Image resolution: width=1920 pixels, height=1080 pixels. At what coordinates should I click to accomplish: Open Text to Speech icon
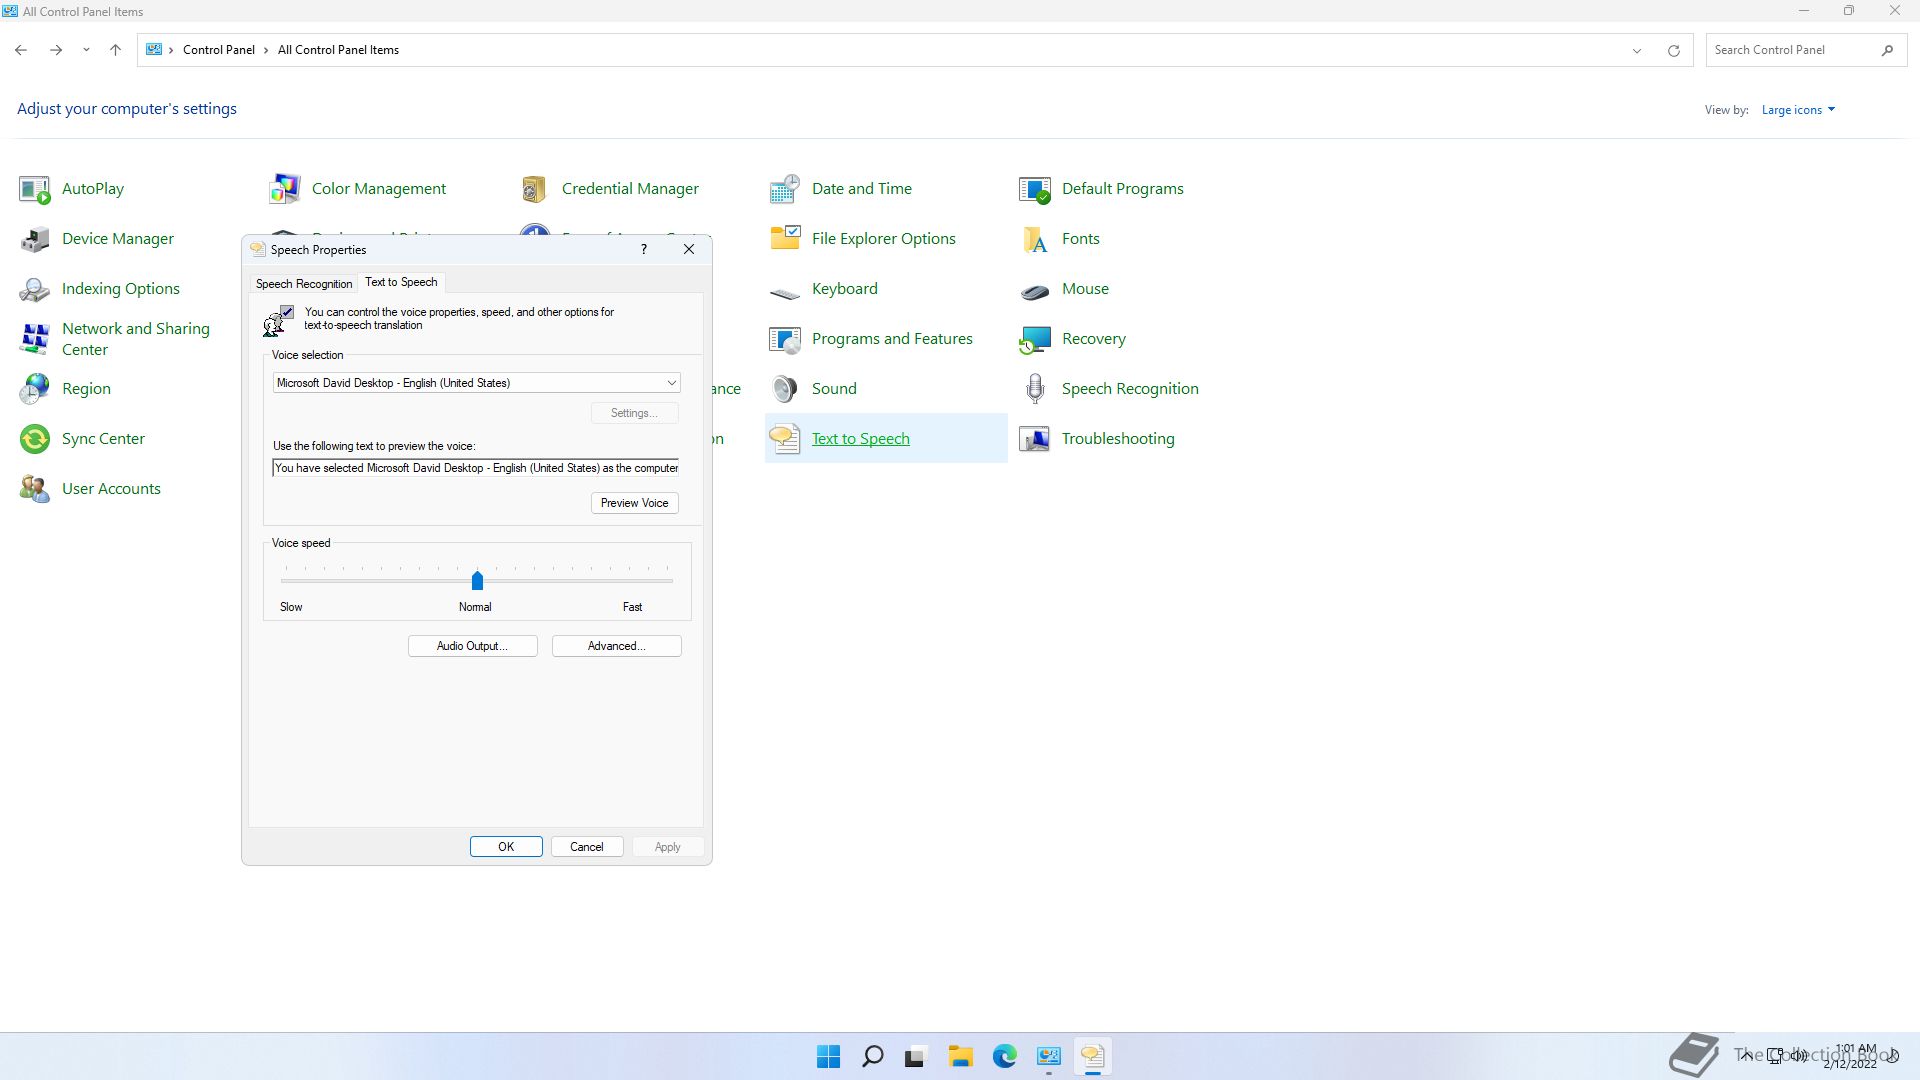[785, 439]
